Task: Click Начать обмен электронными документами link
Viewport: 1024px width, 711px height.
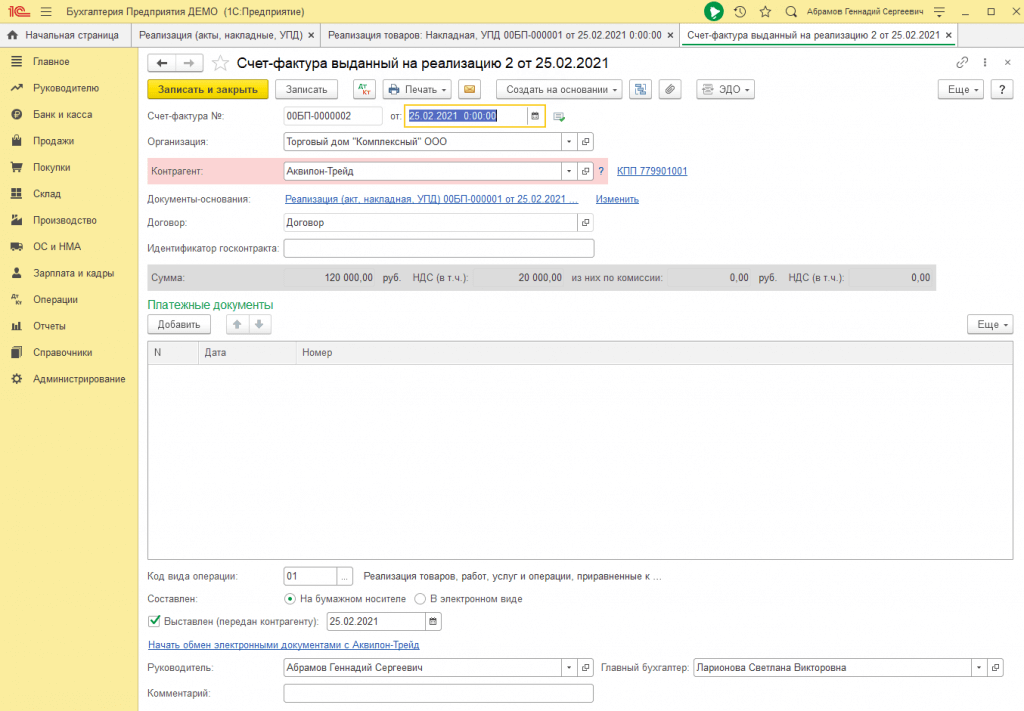Action: point(283,645)
